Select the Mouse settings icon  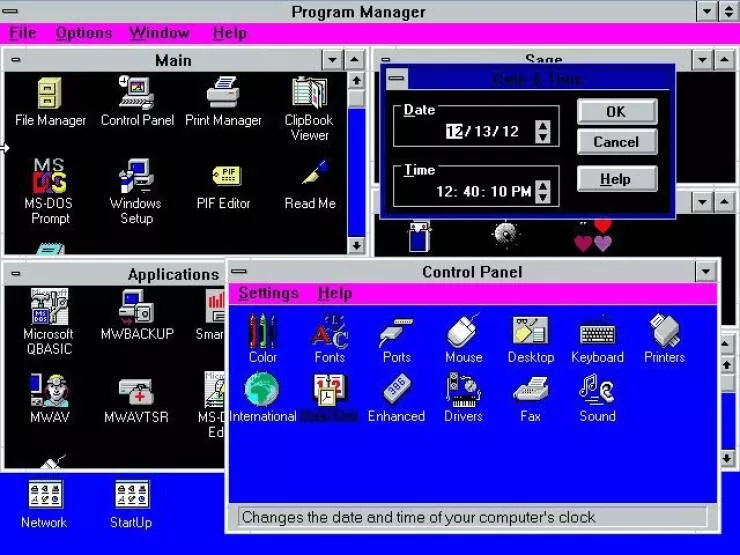tap(463, 333)
